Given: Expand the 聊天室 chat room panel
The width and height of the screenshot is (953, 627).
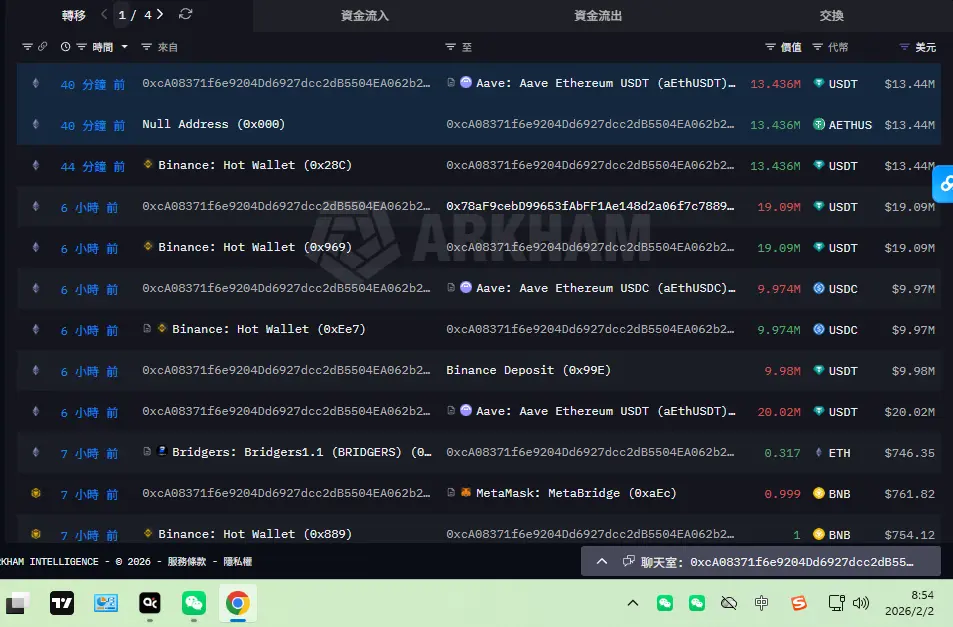Looking at the screenshot, I should coord(602,561).
